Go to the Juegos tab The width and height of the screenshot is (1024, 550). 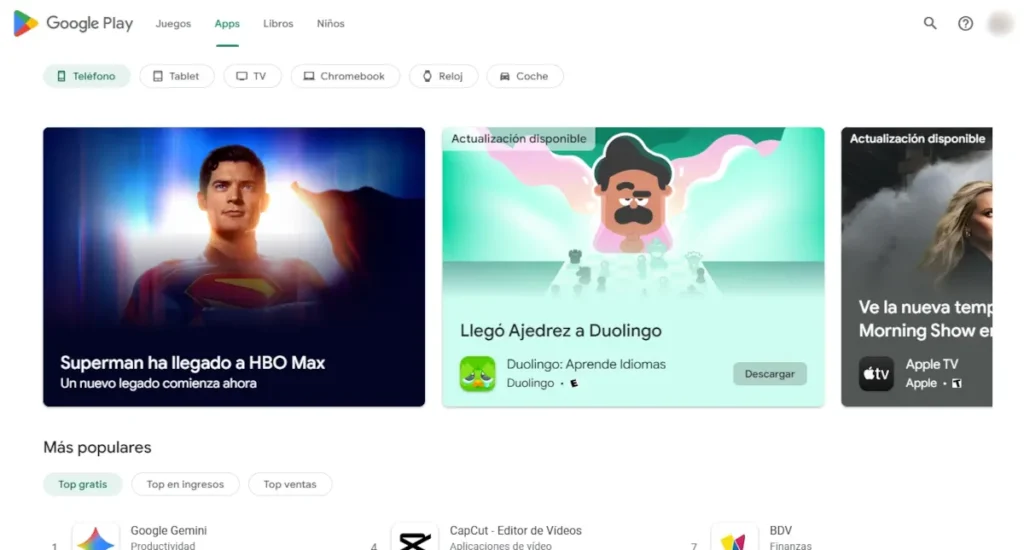pyautogui.click(x=173, y=24)
